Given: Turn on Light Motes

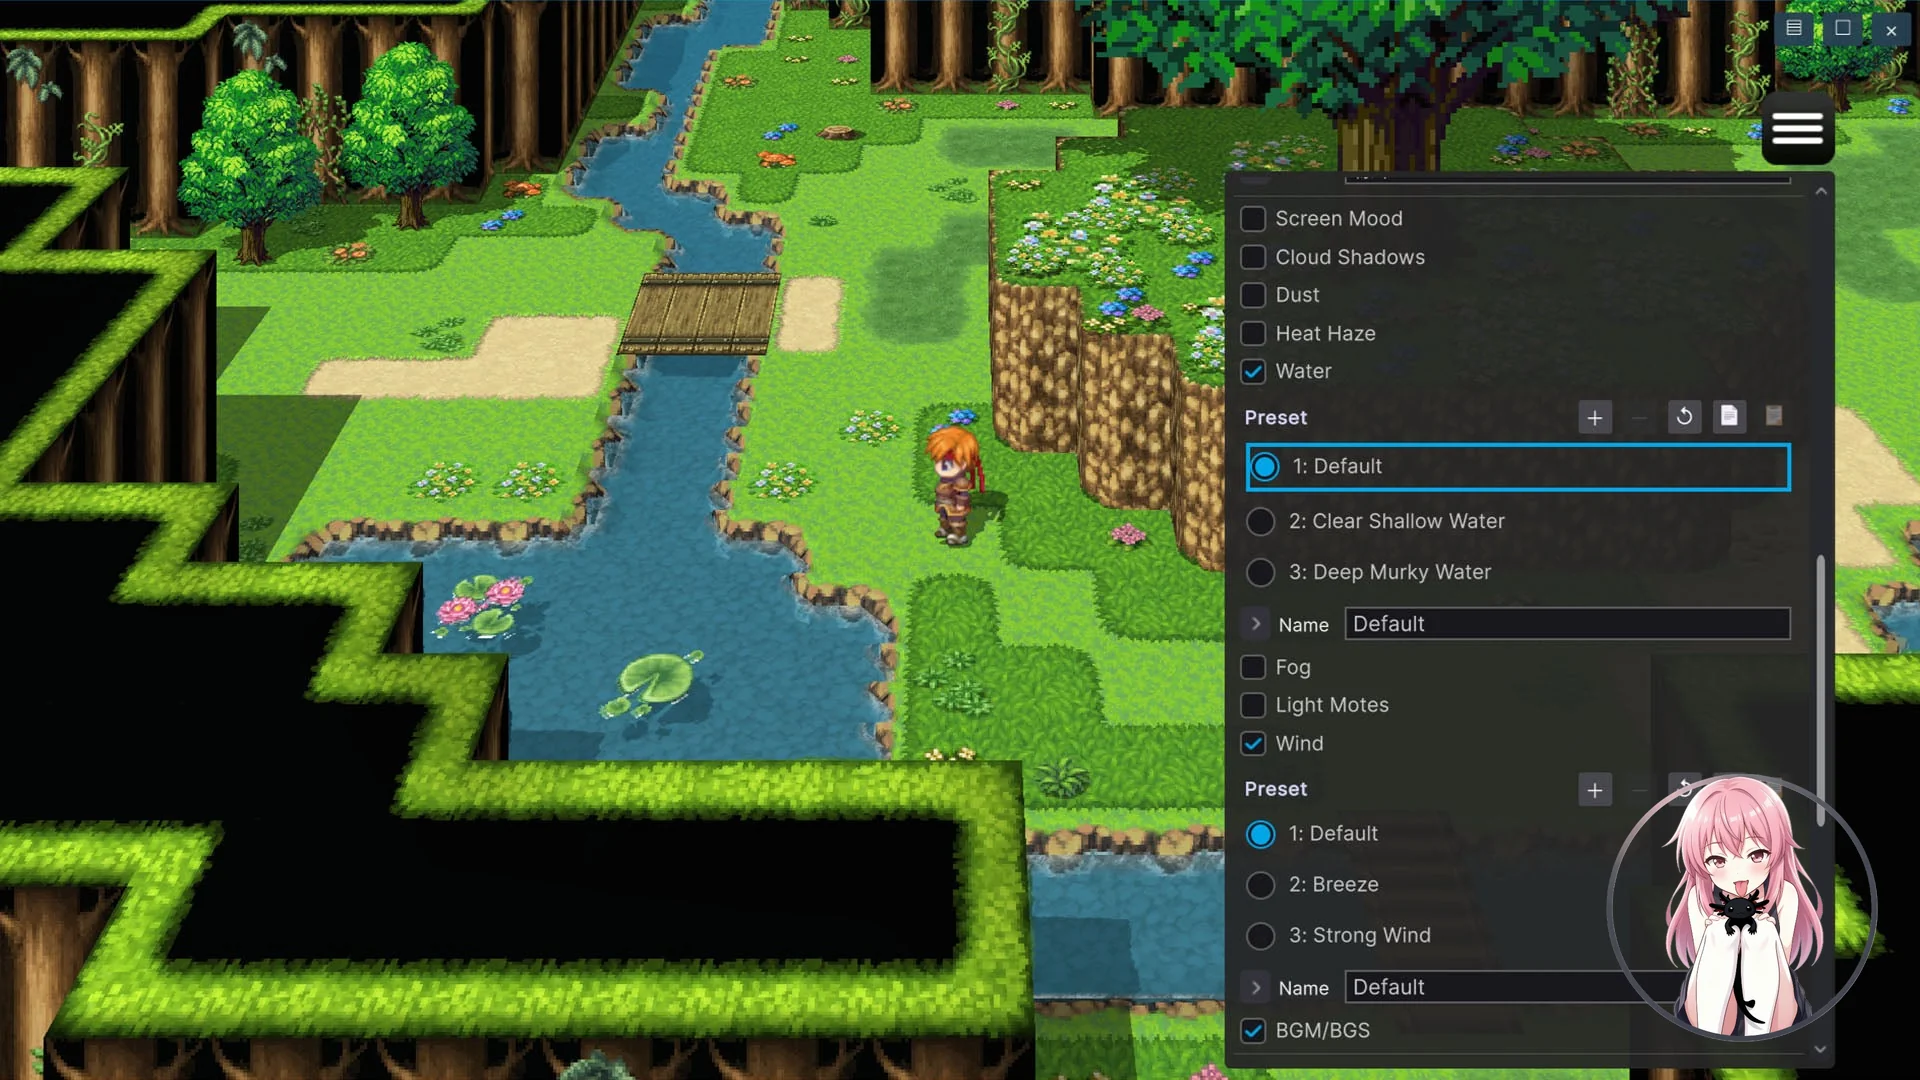Looking at the screenshot, I should tap(1253, 705).
